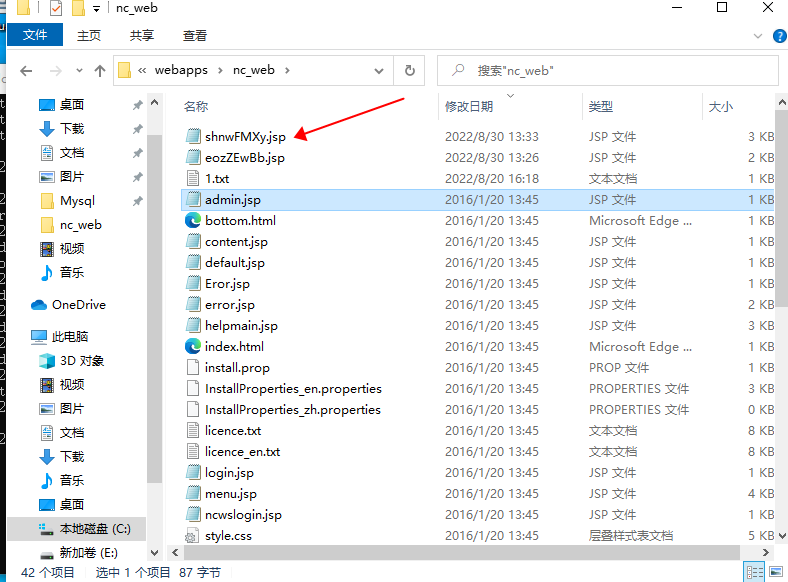Viewport: 788px width, 582px height.
Task: Open 文档 in quick access sidebar
Action: coord(71,153)
